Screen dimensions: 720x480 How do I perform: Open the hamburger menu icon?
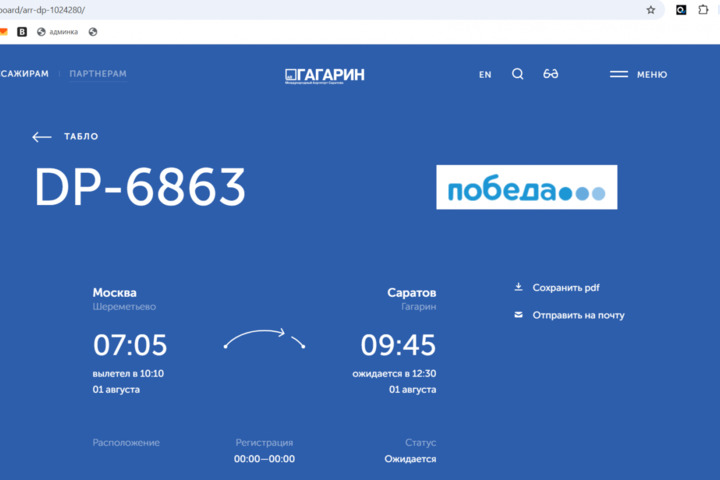click(619, 74)
